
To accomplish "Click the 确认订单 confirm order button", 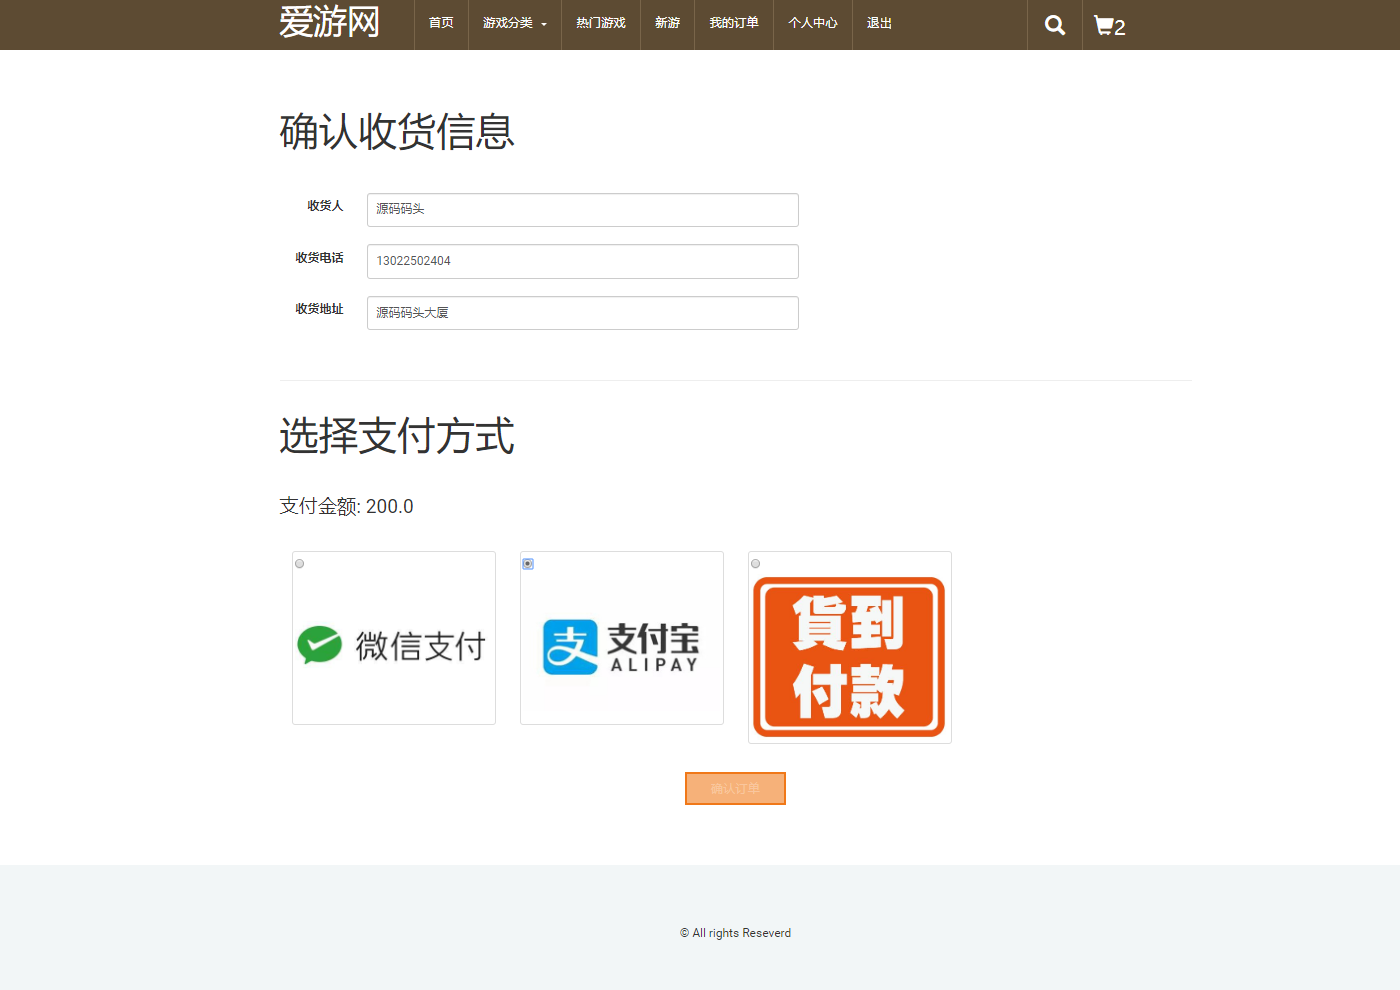I will [735, 788].
